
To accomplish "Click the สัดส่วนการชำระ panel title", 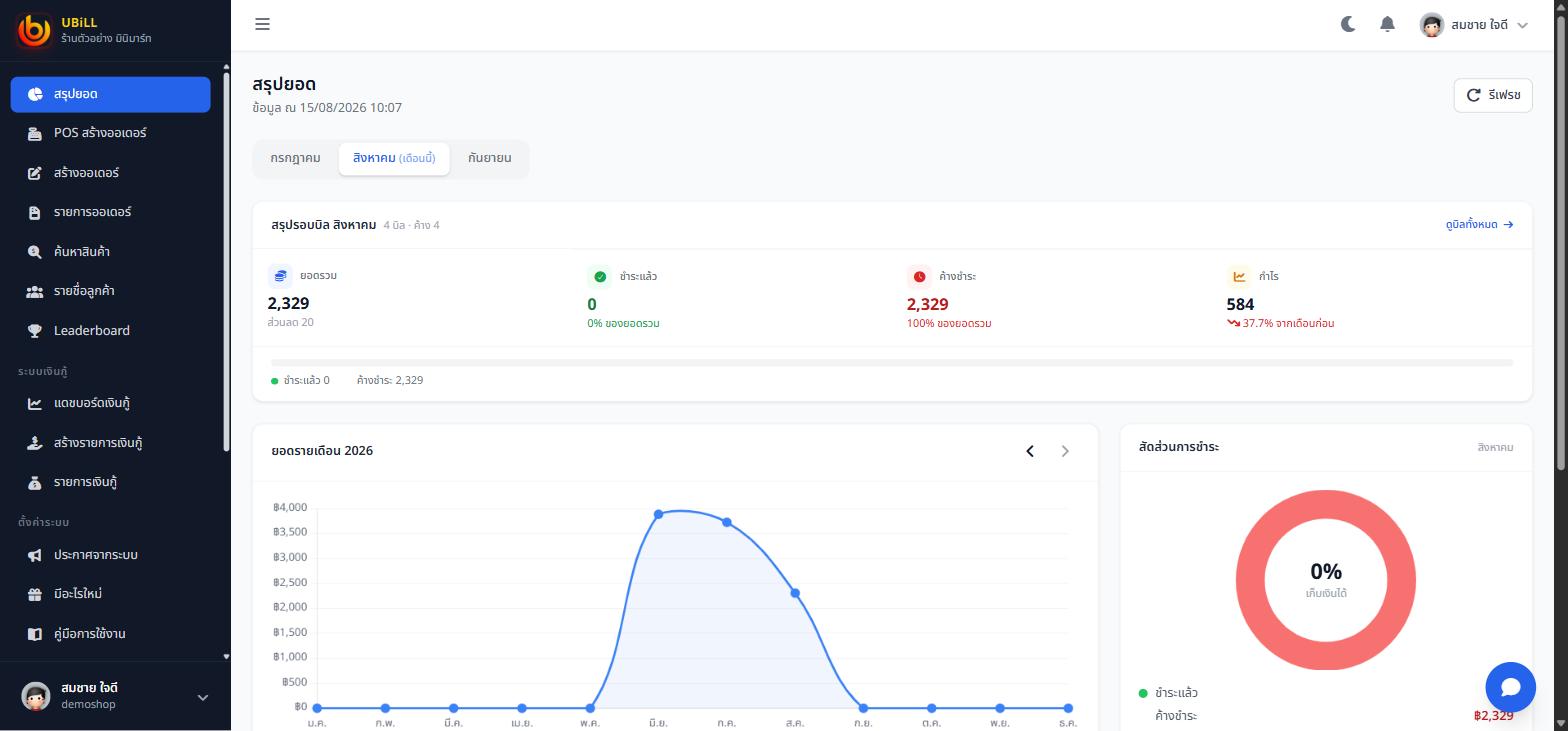I will click(x=1179, y=447).
